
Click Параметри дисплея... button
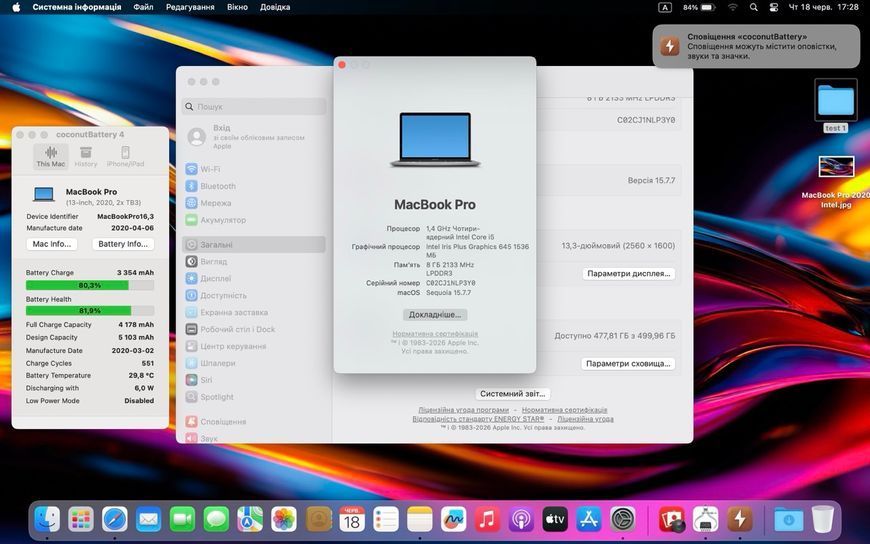[629, 274]
